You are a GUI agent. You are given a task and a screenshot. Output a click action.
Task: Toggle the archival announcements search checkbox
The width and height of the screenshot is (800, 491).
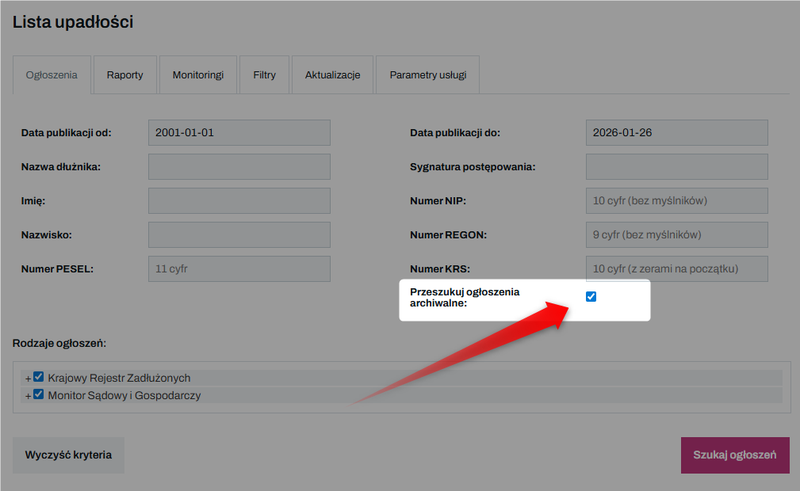(591, 297)
